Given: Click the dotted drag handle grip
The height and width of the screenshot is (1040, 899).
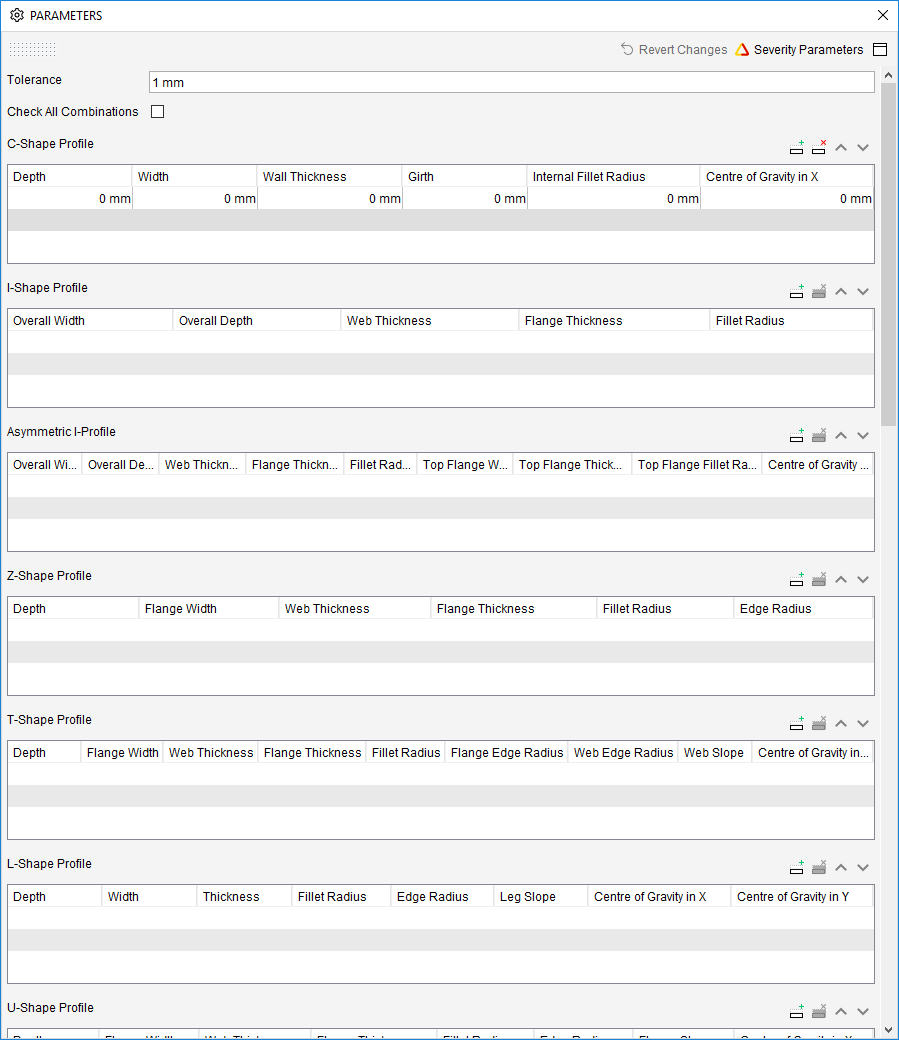Looking at the screenshot, I should coord(33,49).
